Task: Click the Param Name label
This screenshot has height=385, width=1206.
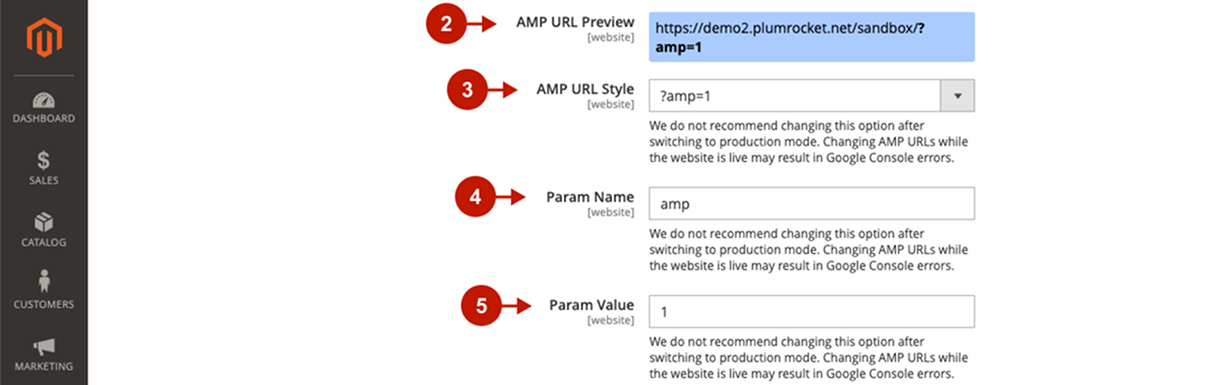Action: pyautogui.click(x=590, y=197)
